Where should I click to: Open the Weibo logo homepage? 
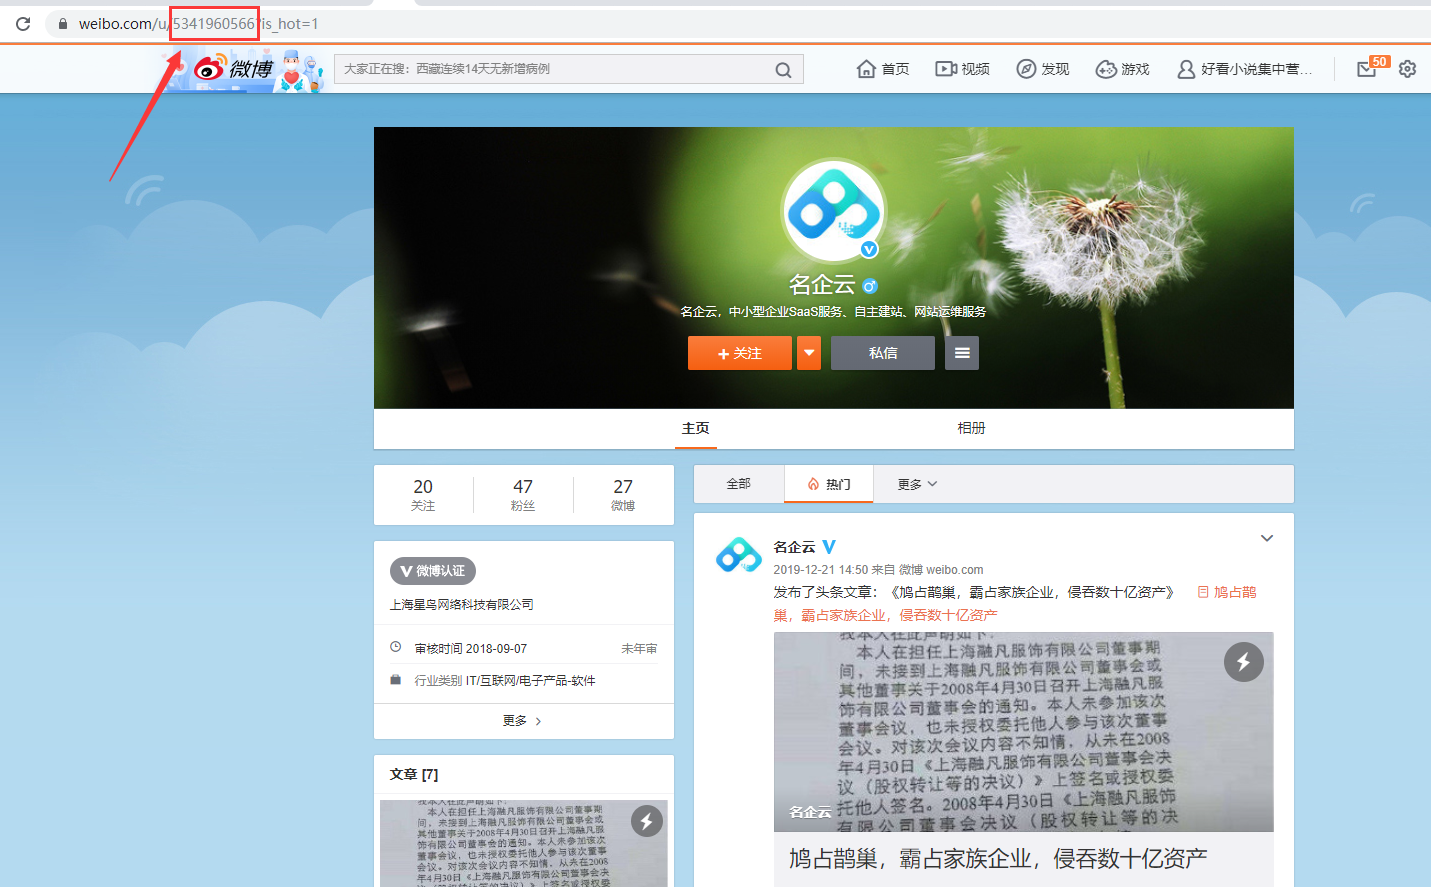click(233, 68)
